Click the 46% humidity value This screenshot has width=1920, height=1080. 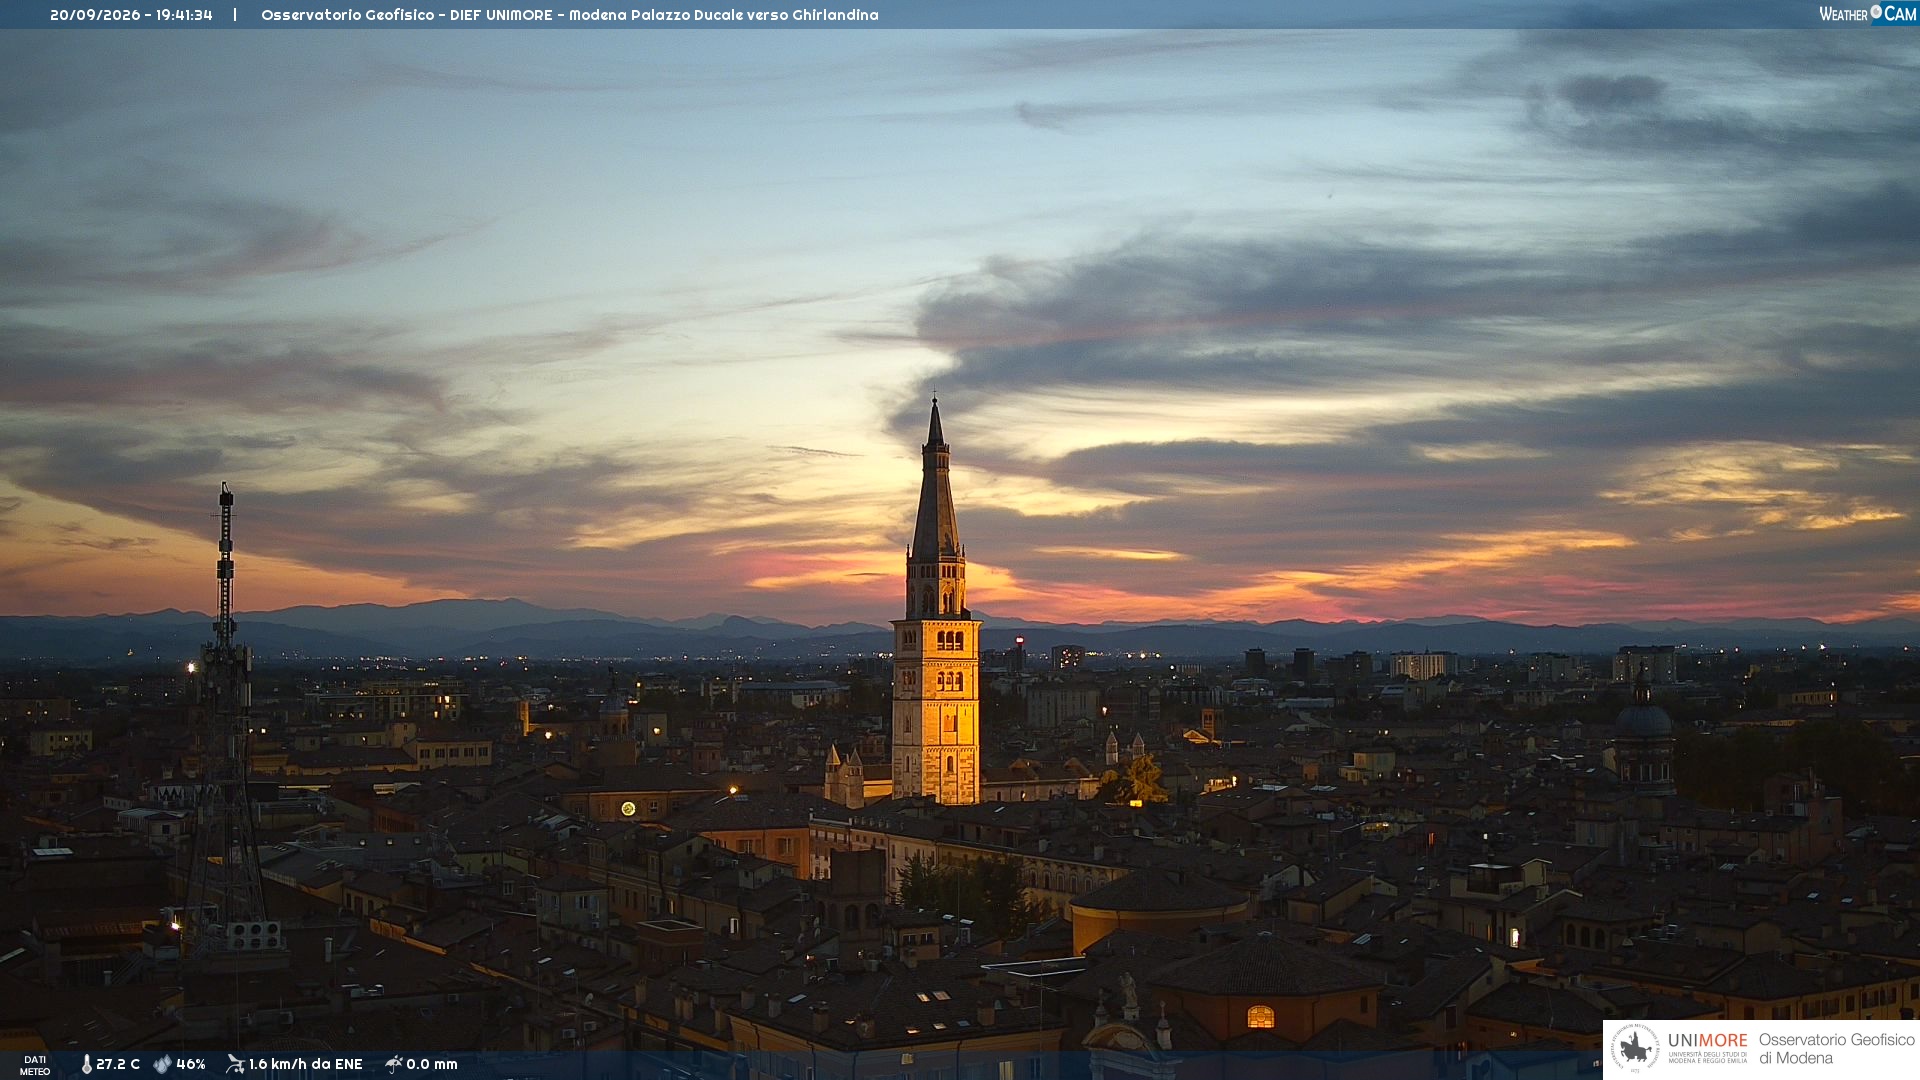(x=191, y=1064)
